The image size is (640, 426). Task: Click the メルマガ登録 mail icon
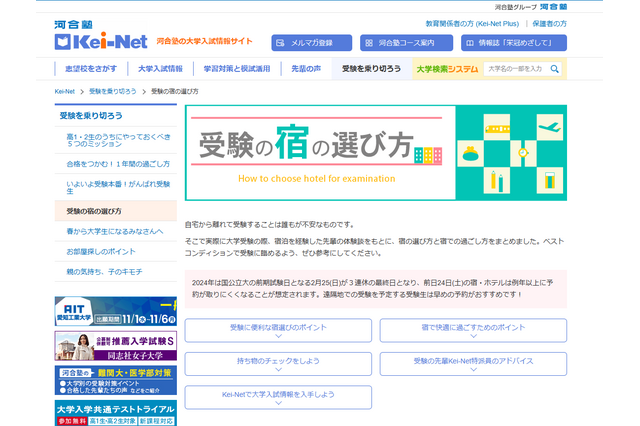coord(280,43)
